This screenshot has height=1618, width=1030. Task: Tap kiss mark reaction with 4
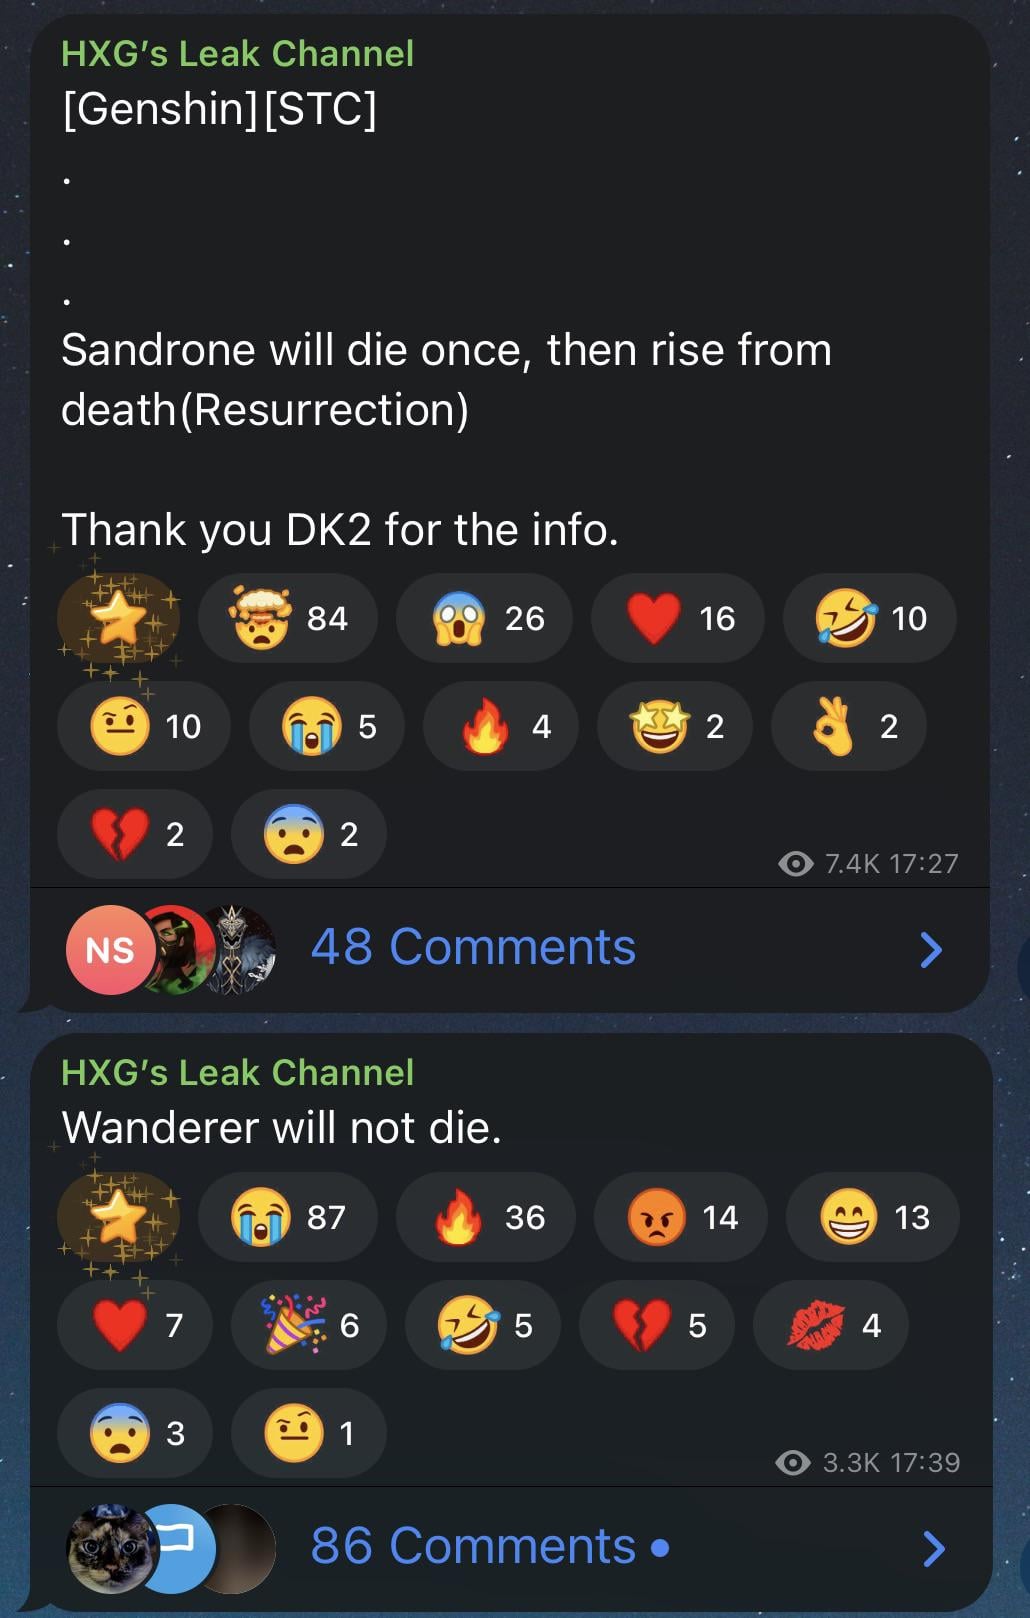coord(830,1326)
